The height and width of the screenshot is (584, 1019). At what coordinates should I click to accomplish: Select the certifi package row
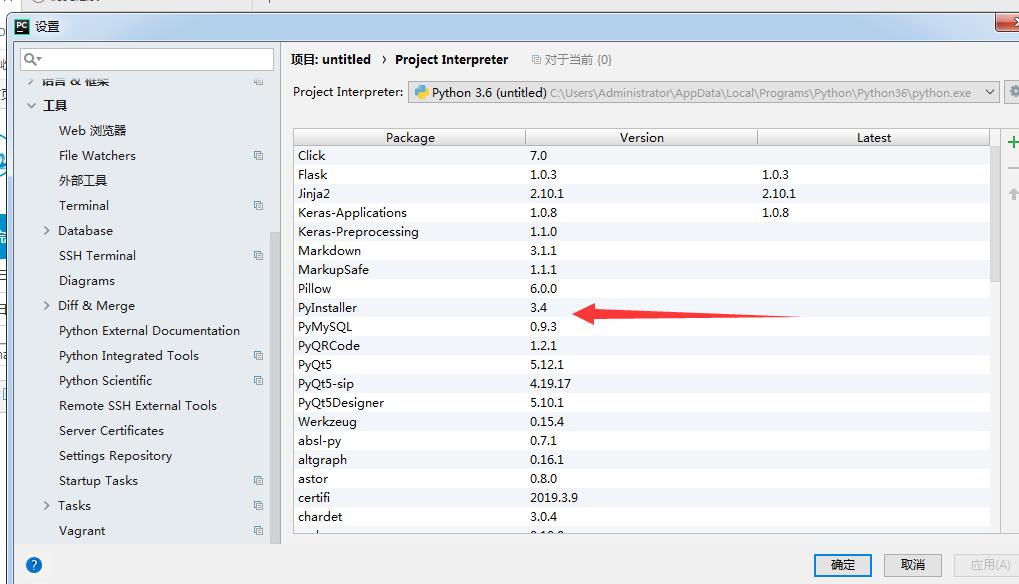[641, 498]
